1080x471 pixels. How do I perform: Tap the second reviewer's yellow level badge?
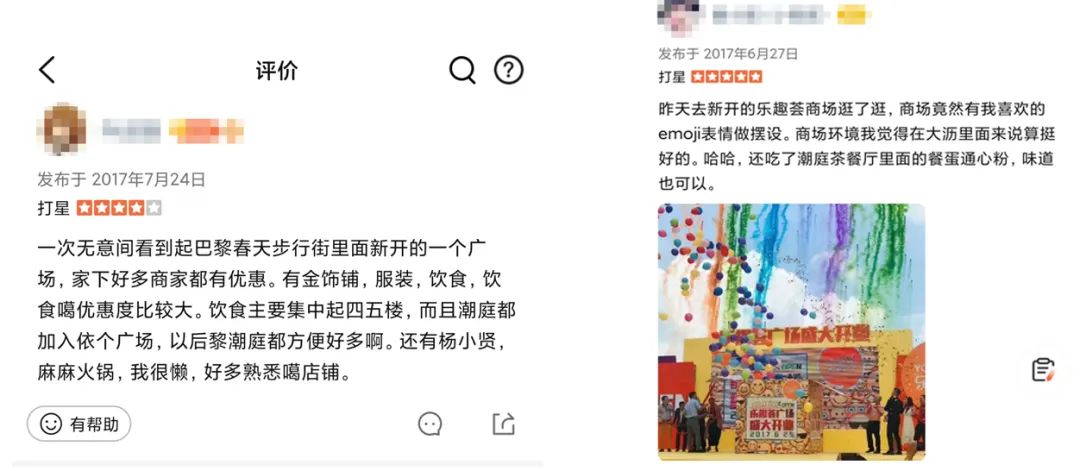click(853, 14)
